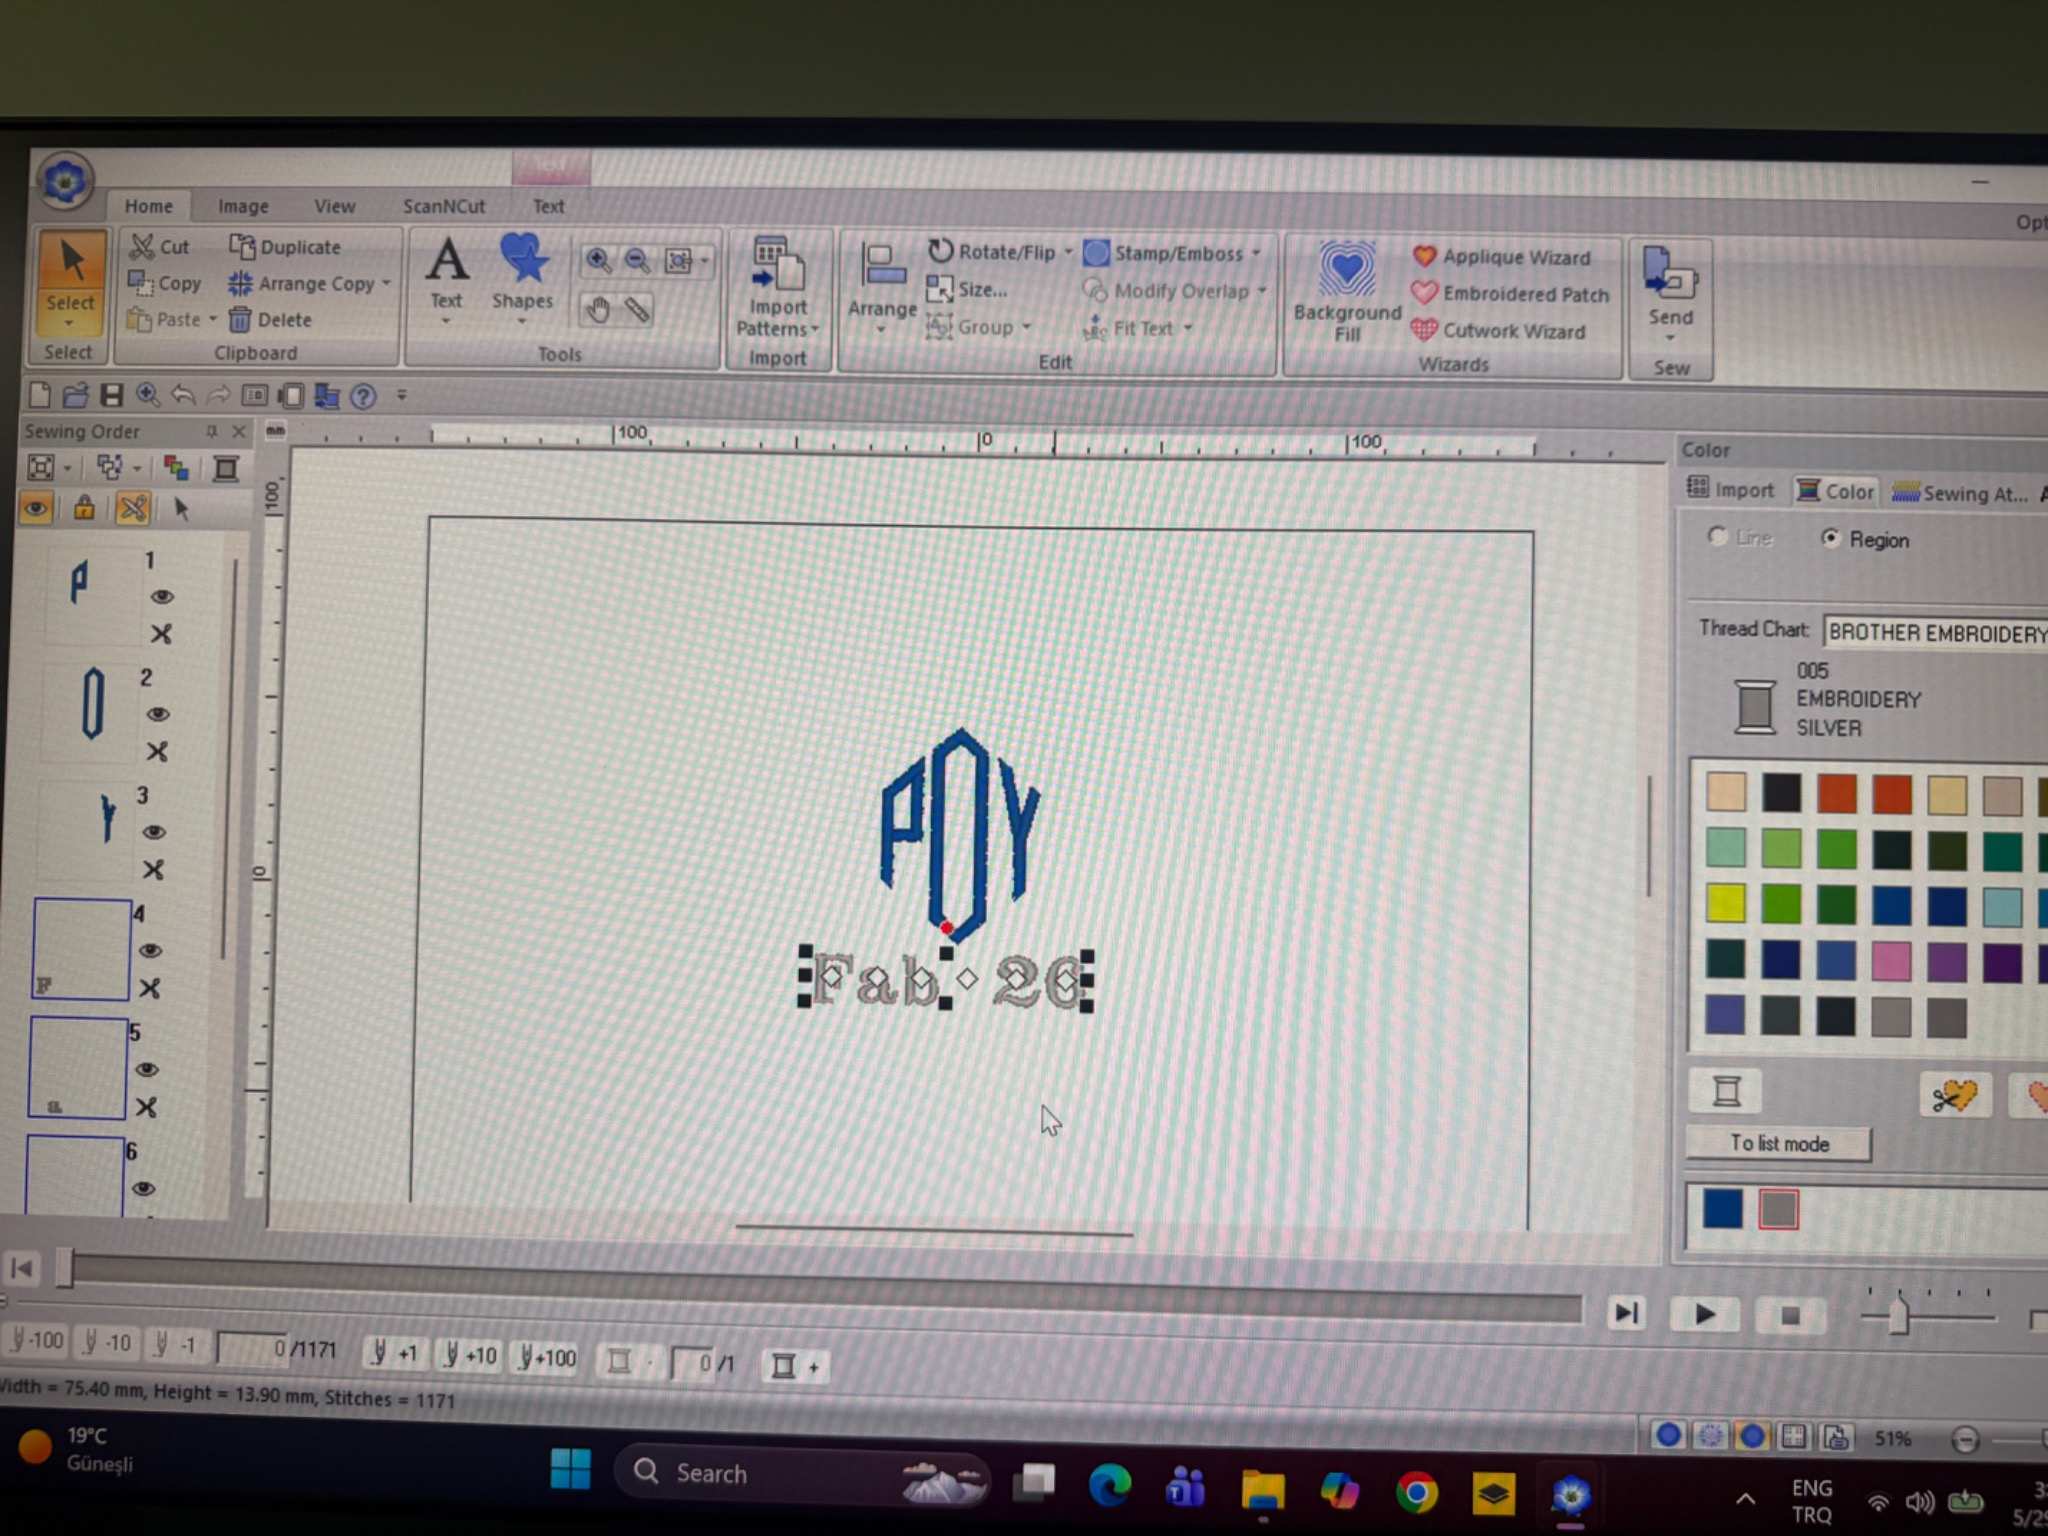
Task: Expand the Arrange Copy dropdown
Action: click(386, 283)
